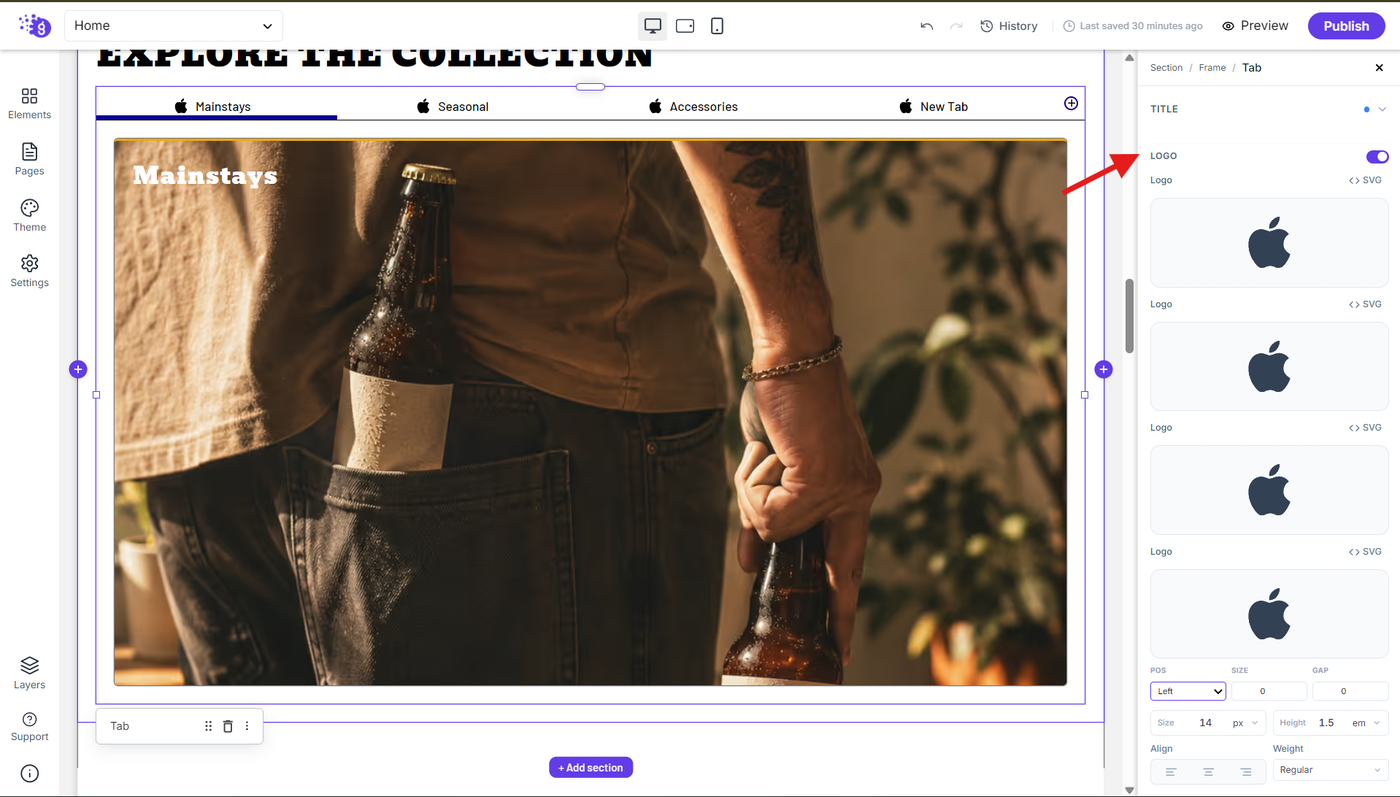Open the Elements panel in sidebar
1400x797 pixels.
[29, 103]
